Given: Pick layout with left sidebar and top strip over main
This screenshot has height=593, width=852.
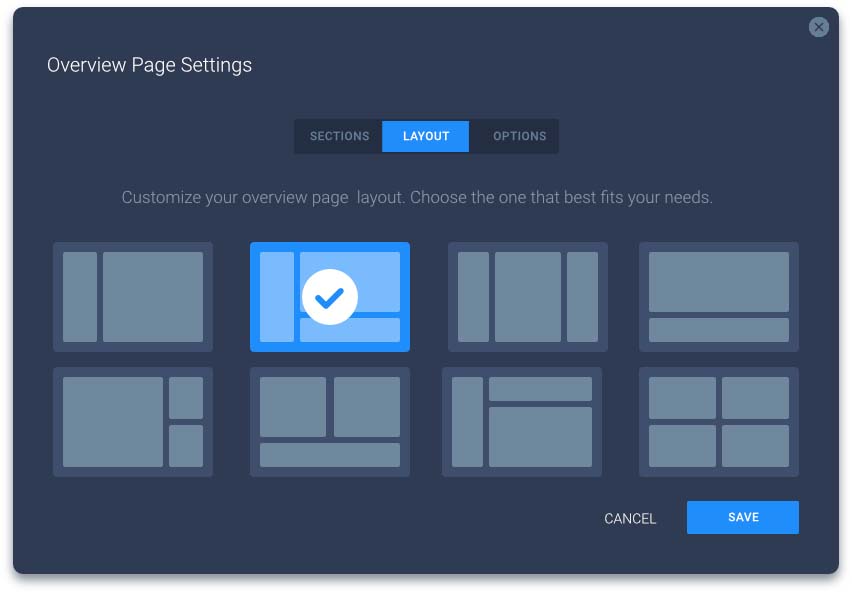Looking at the screenshot, I should click(522, 422).
